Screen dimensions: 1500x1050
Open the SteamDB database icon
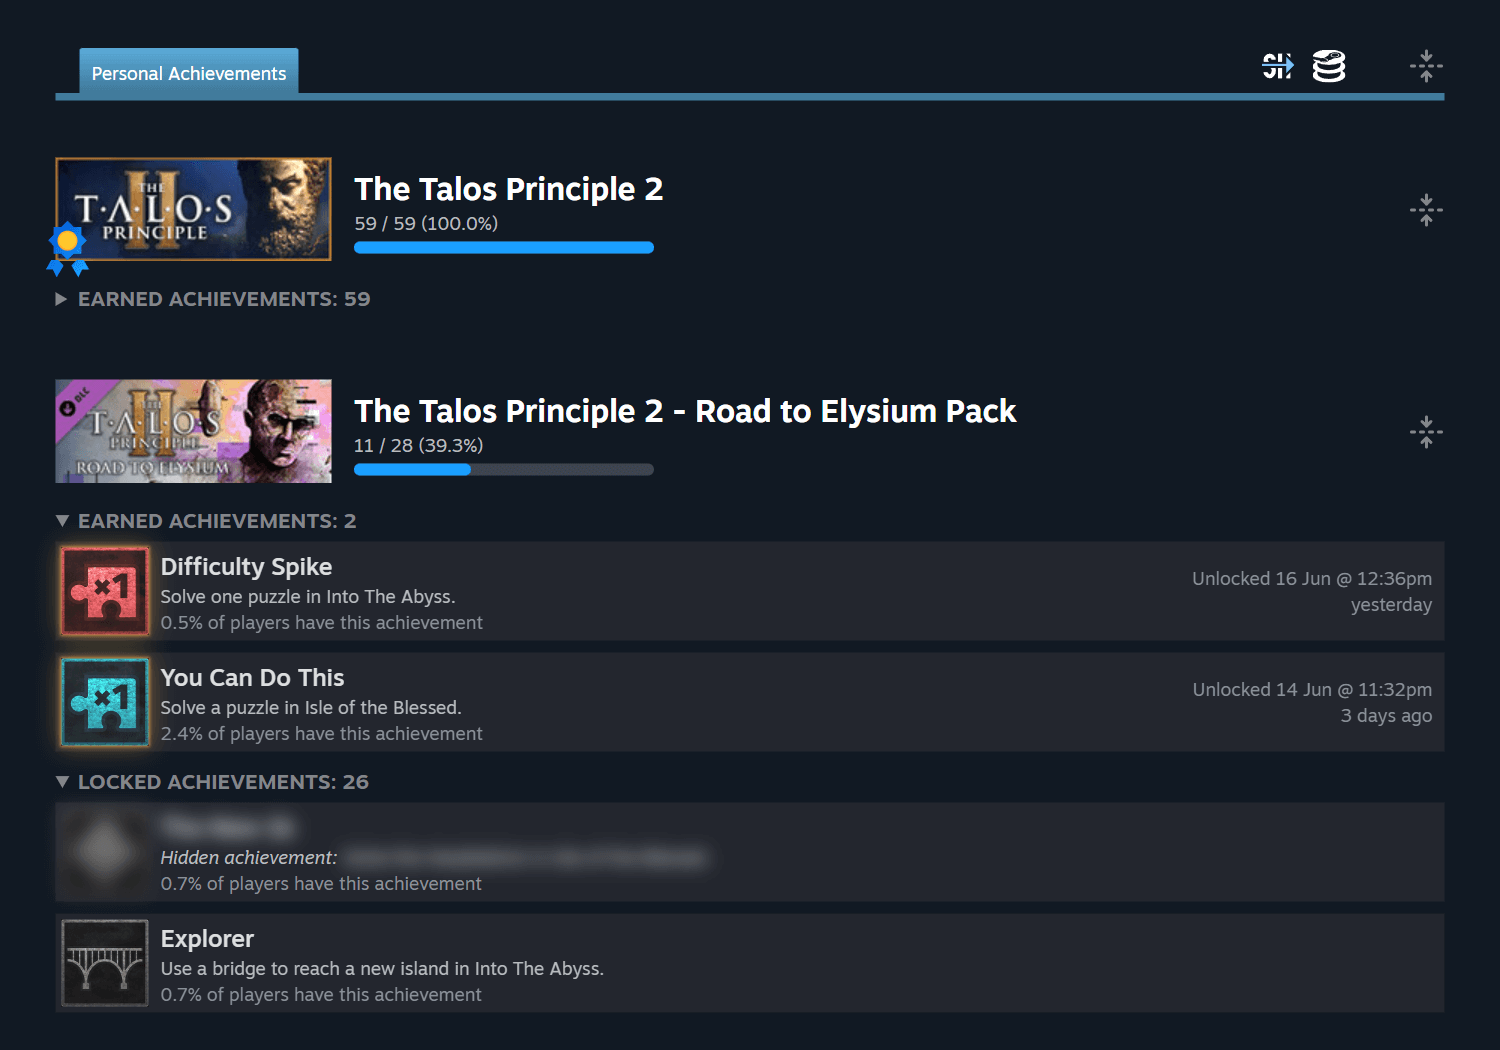(1329, 66)
